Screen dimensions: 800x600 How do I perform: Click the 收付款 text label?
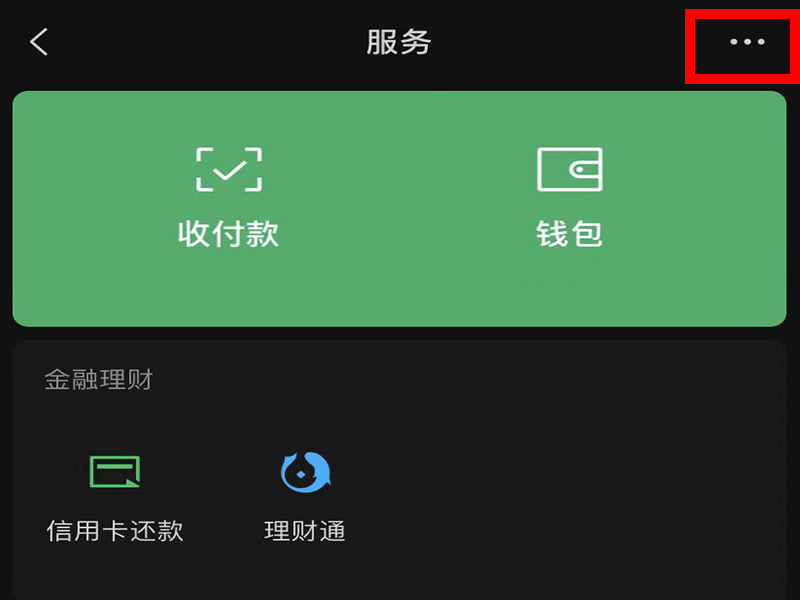click(x=229, y=234)
